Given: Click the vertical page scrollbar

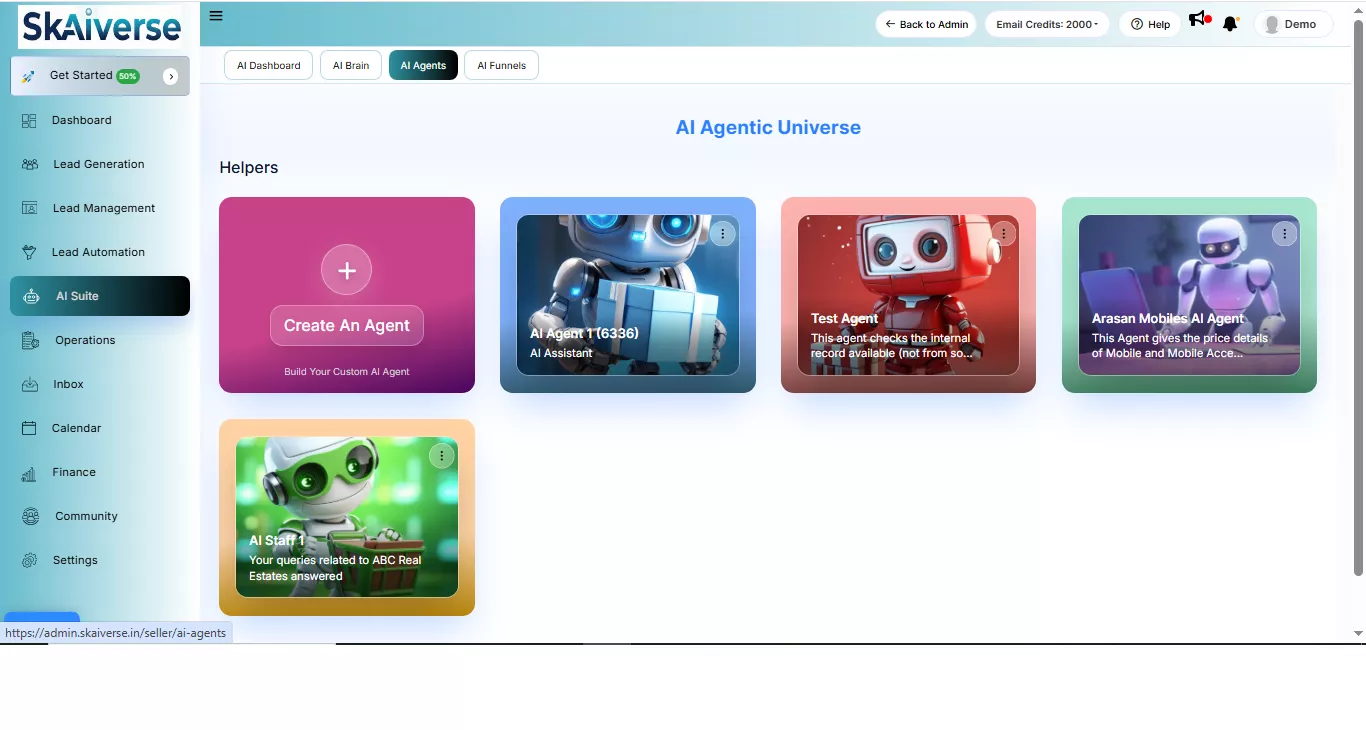Looking at the screenshot, I should [1357, 300].
